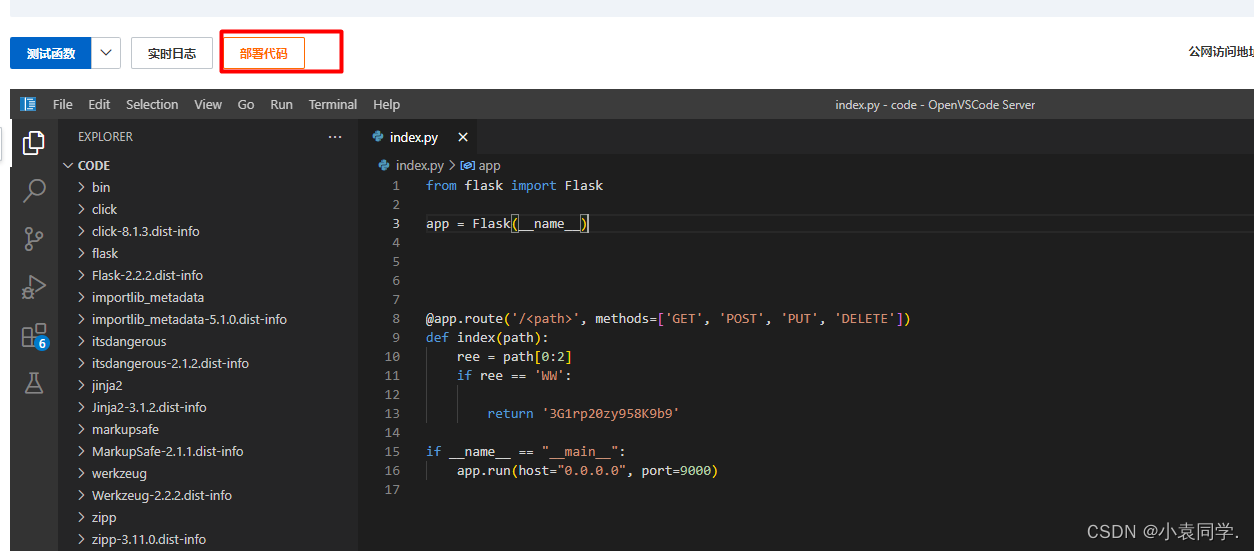Click the 测试函数 button
The width and height of the screenshot is (1254, 551).
point(51,53)
